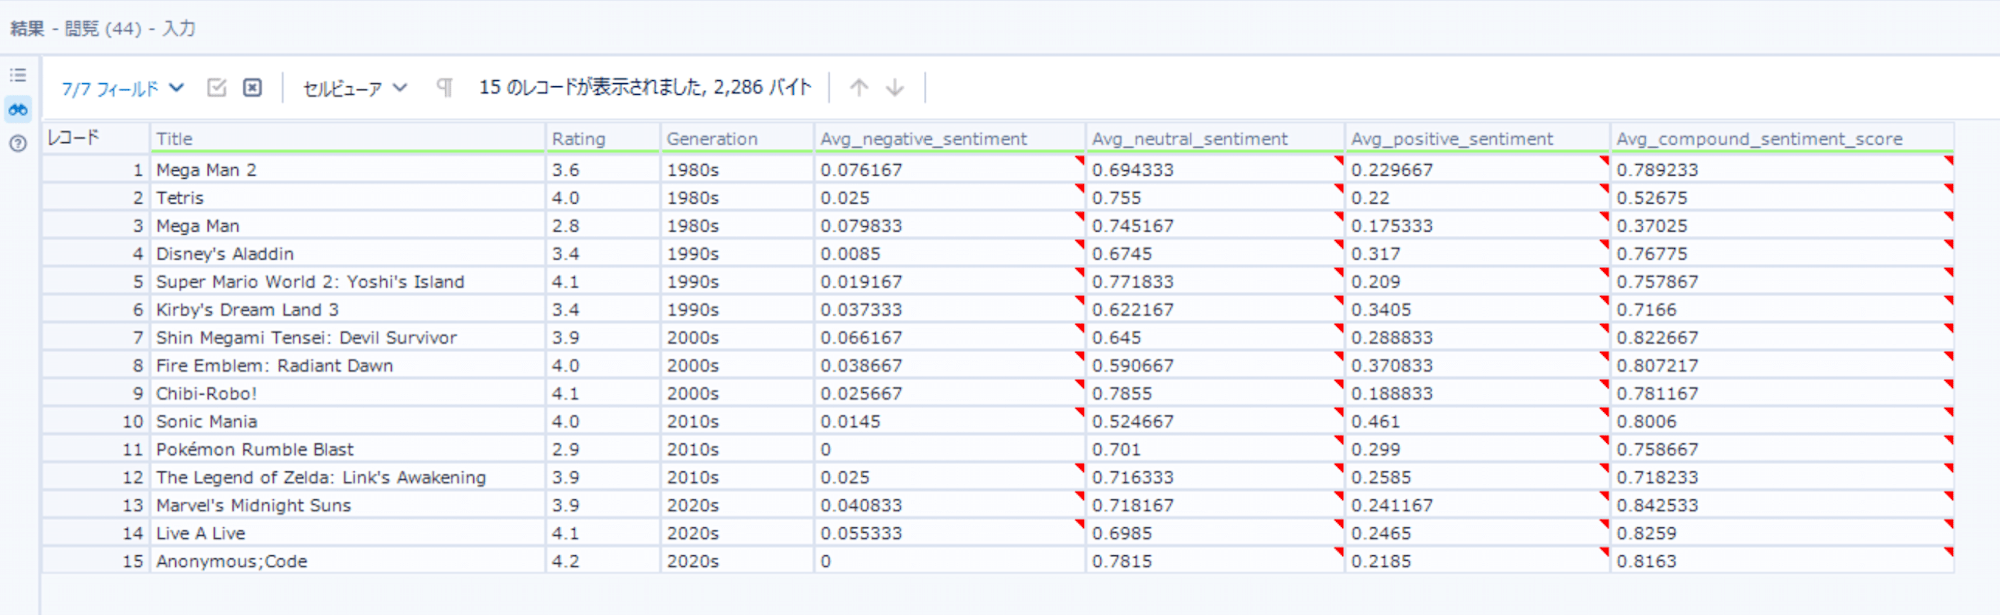Click positive sentiment value 0.3405
The width and height of the screenshot is (2000, 615).
coord(1478,310)
